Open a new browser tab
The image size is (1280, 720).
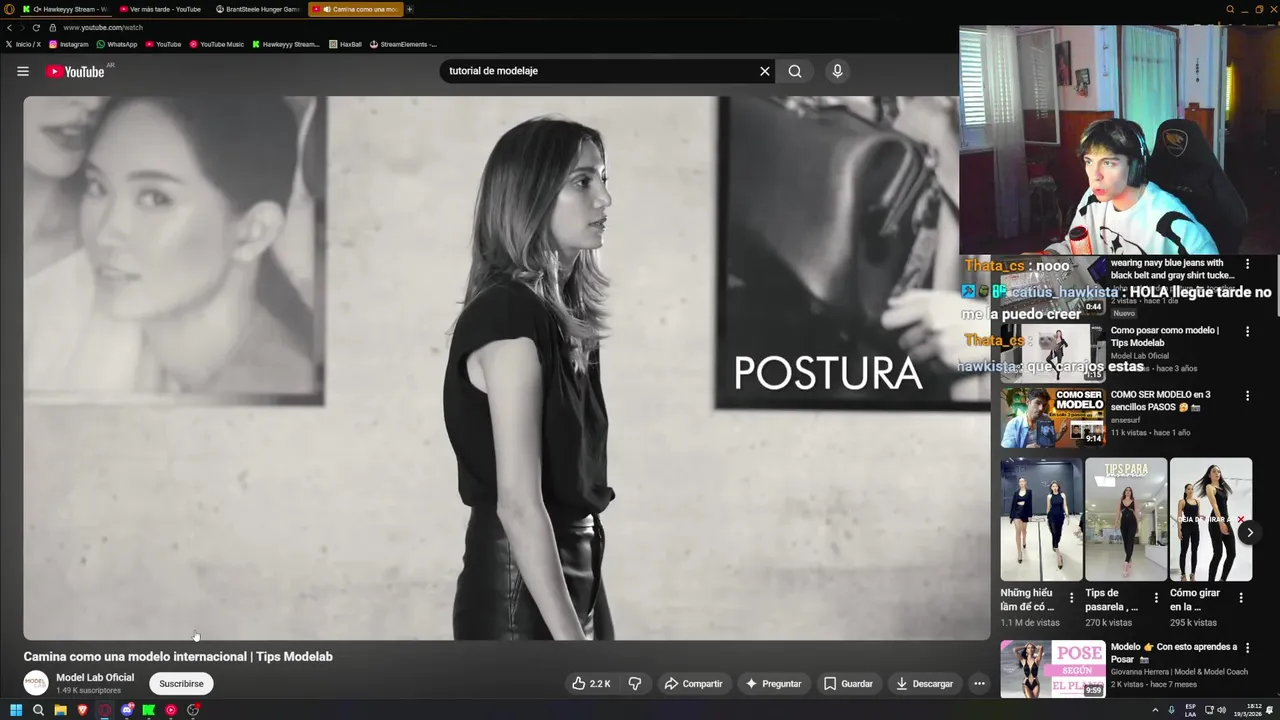pyautogui.click(x=410, y=9)
